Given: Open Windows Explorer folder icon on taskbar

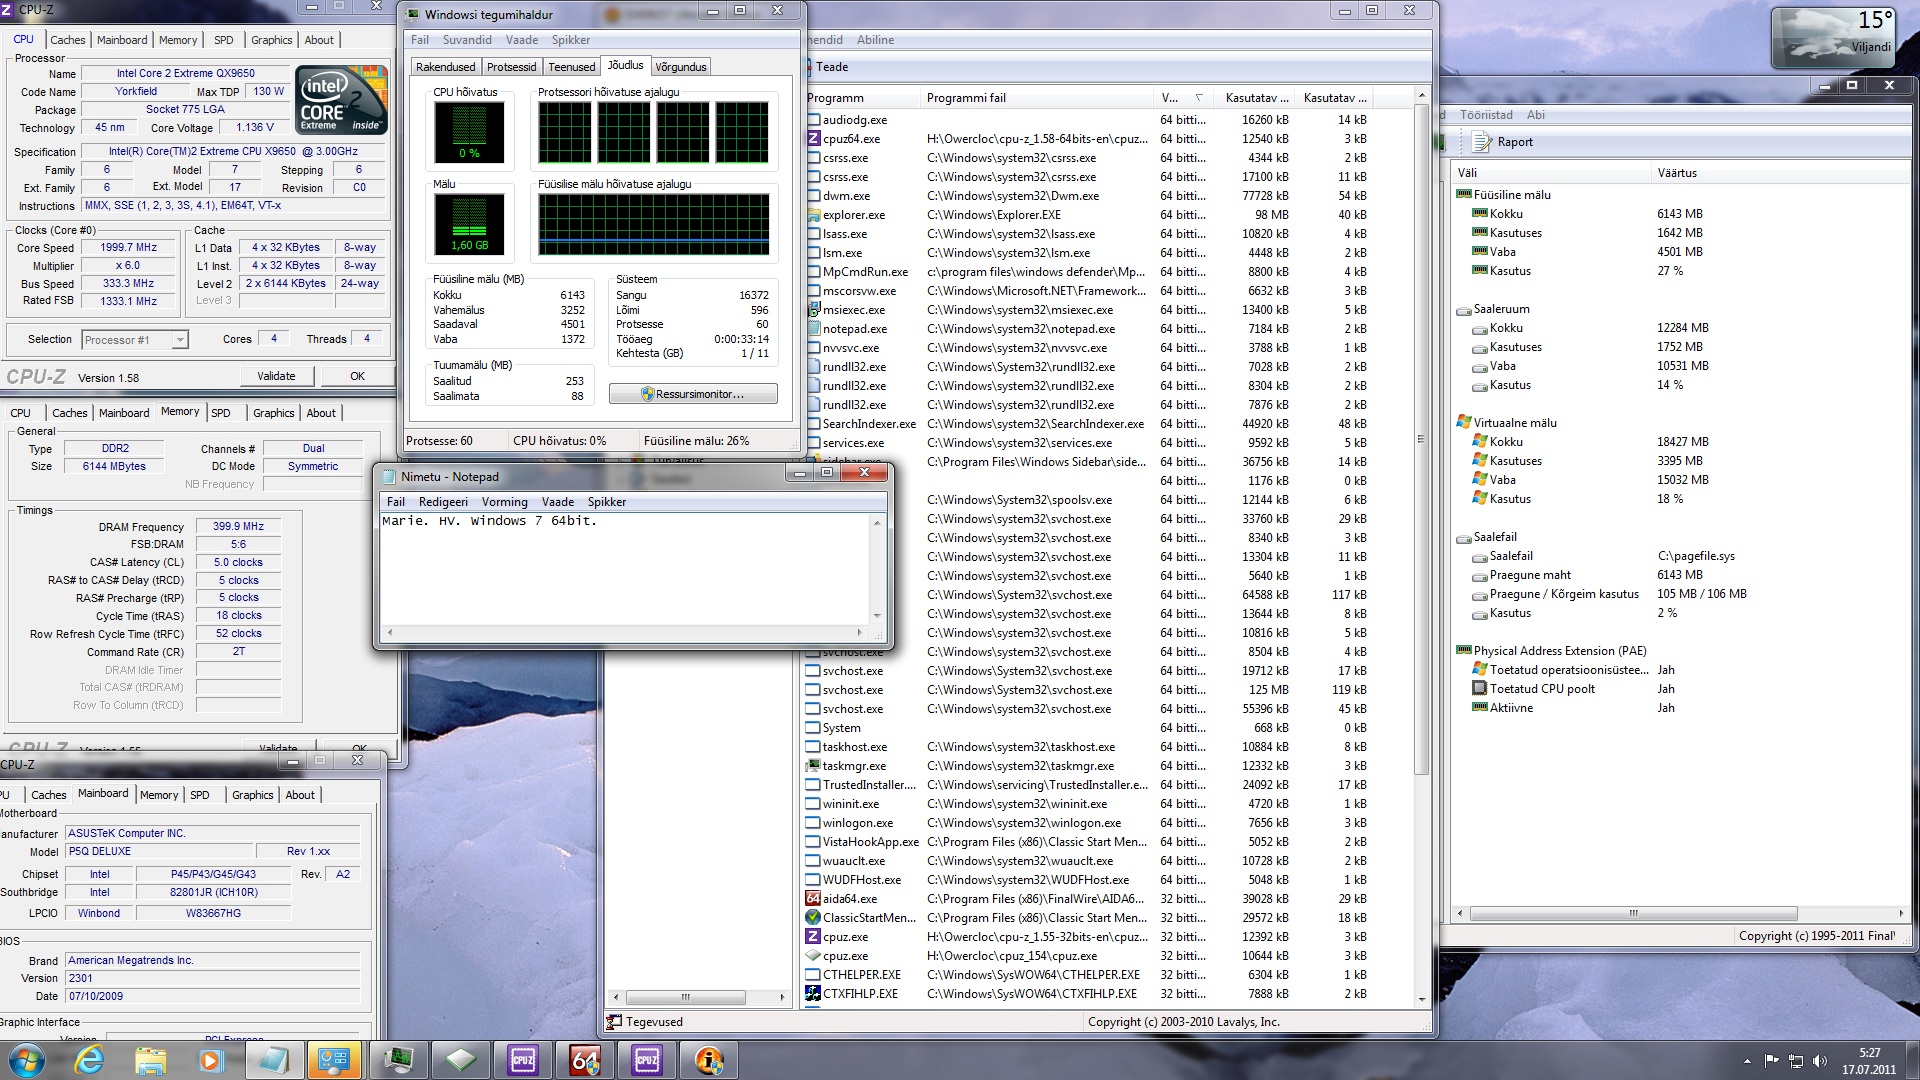Looking at the screenshot, I should tap(150, 1060).
